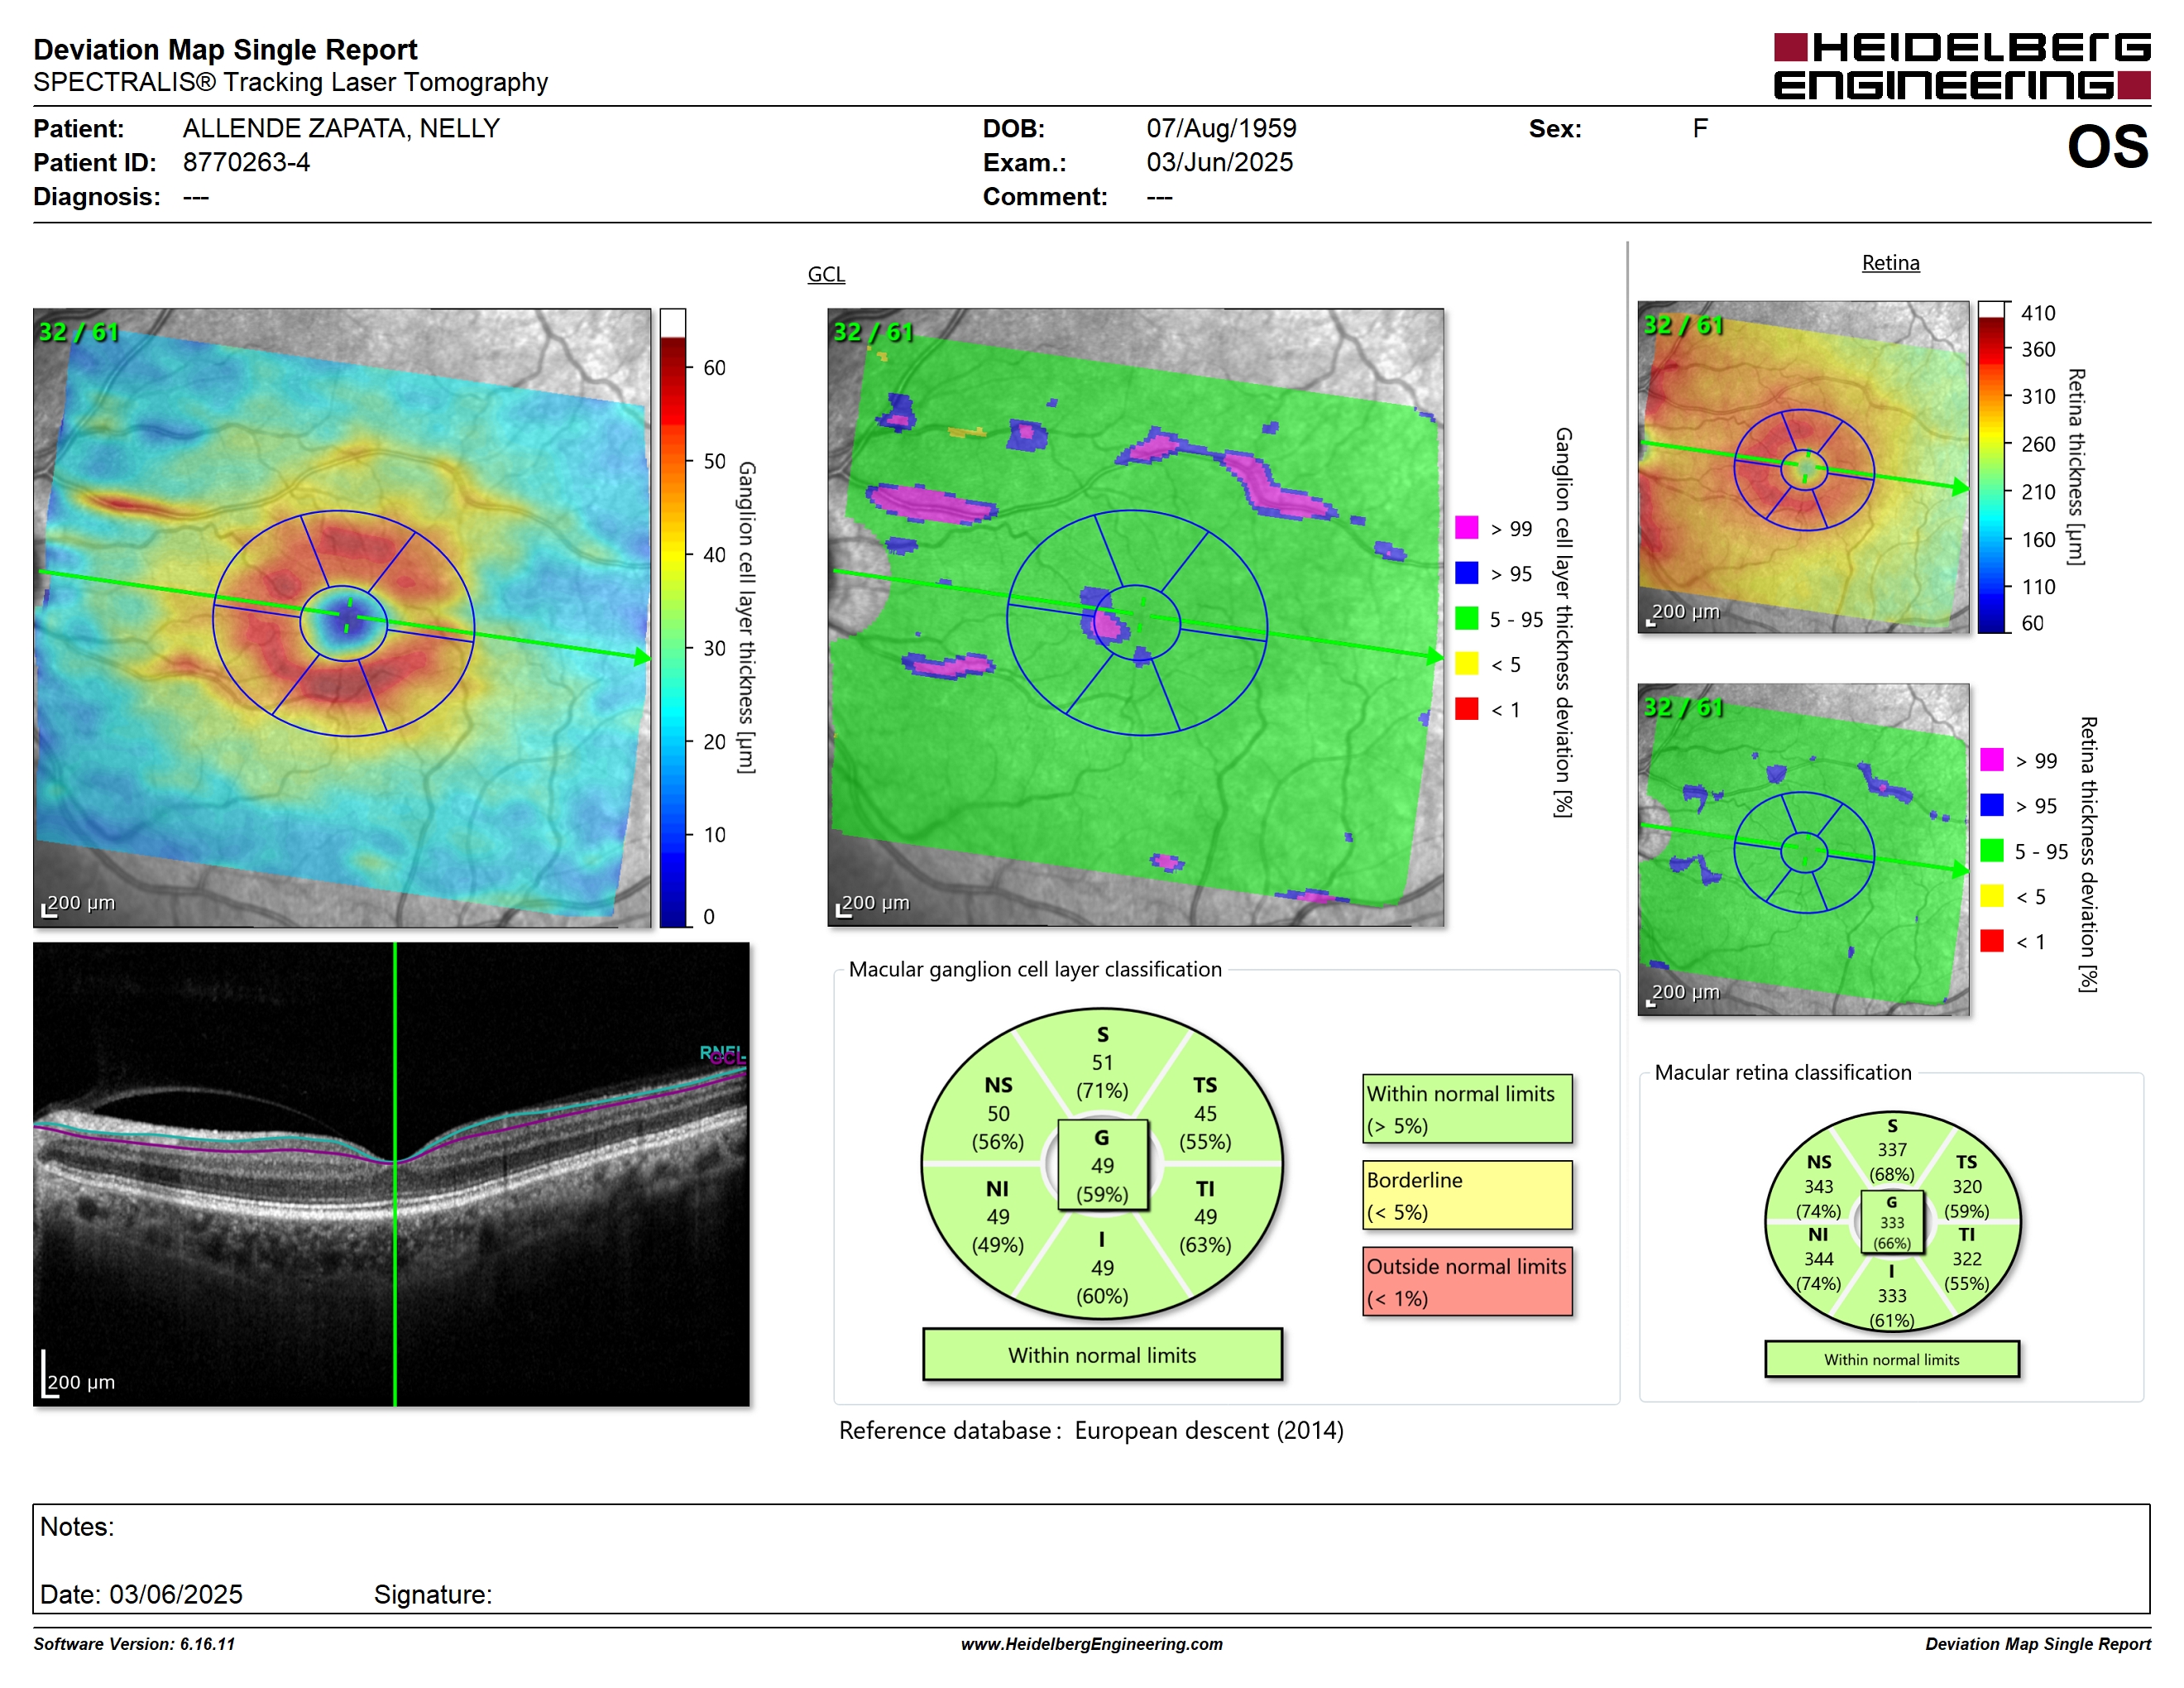The width and height of the screenshot is (2184, 1688).
Task: Click Software Version: 6.16.11 footer
Action: tap(134, 1644)
